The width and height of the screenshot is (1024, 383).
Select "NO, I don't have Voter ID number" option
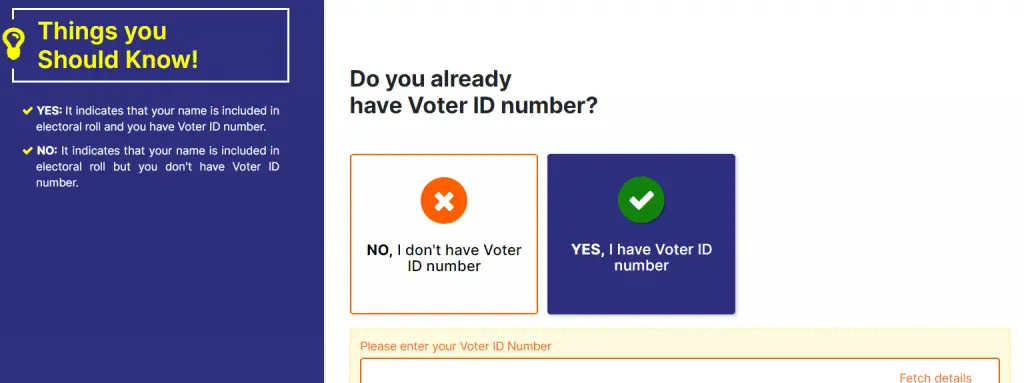click(444, 234)
